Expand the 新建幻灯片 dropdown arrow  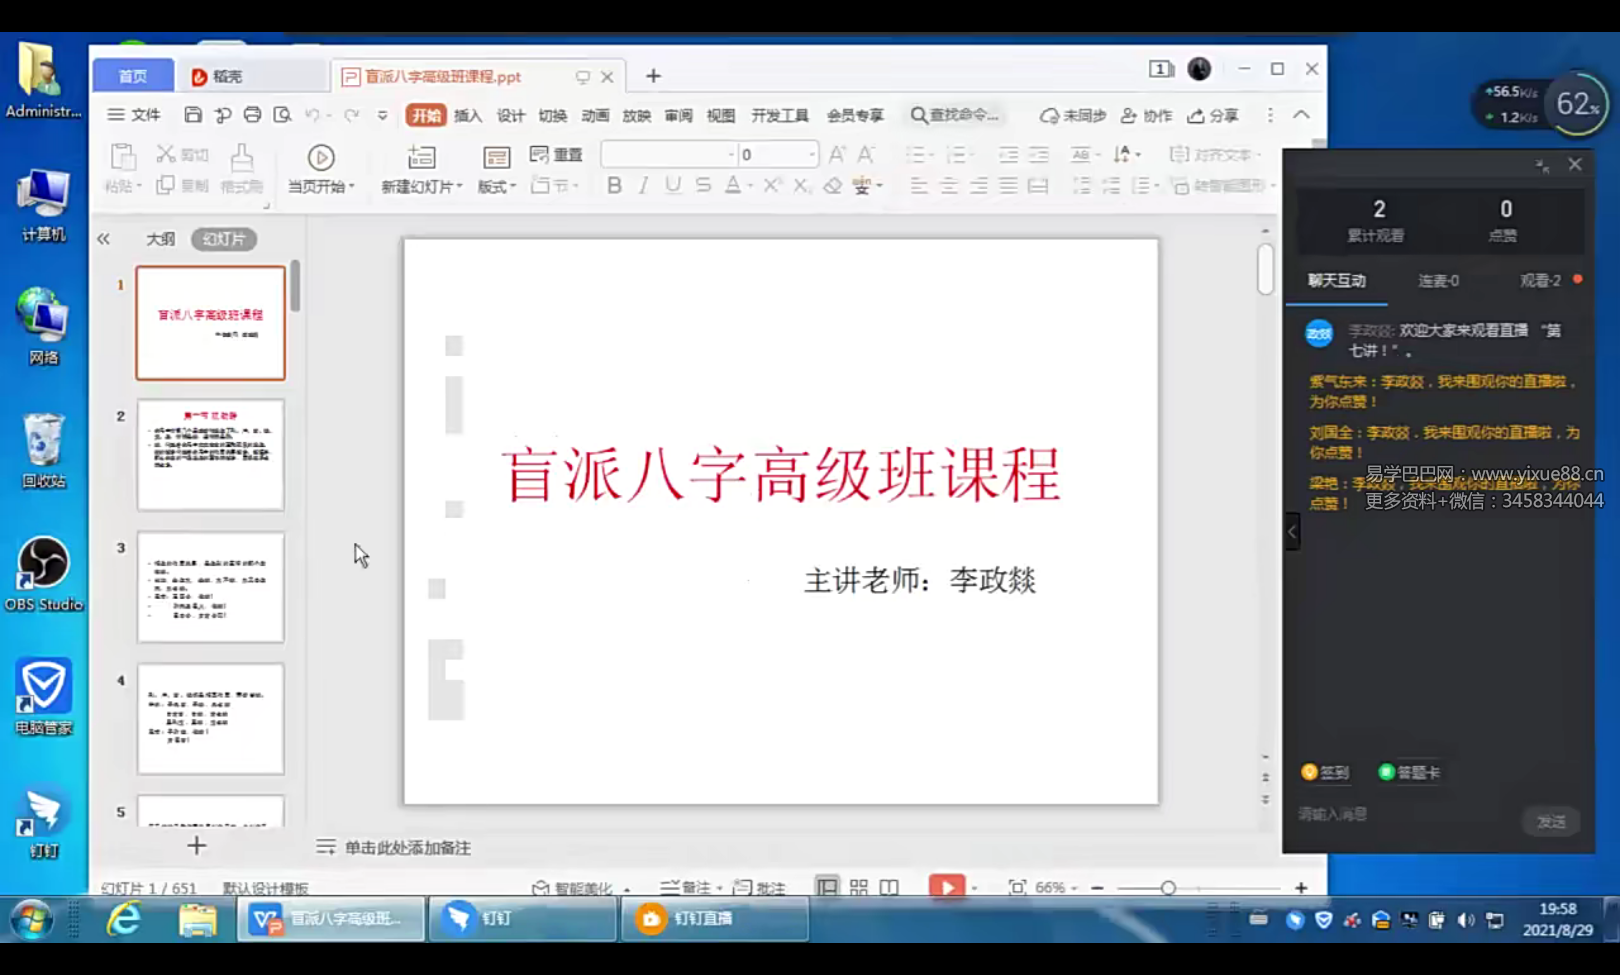tap(459, 188)
